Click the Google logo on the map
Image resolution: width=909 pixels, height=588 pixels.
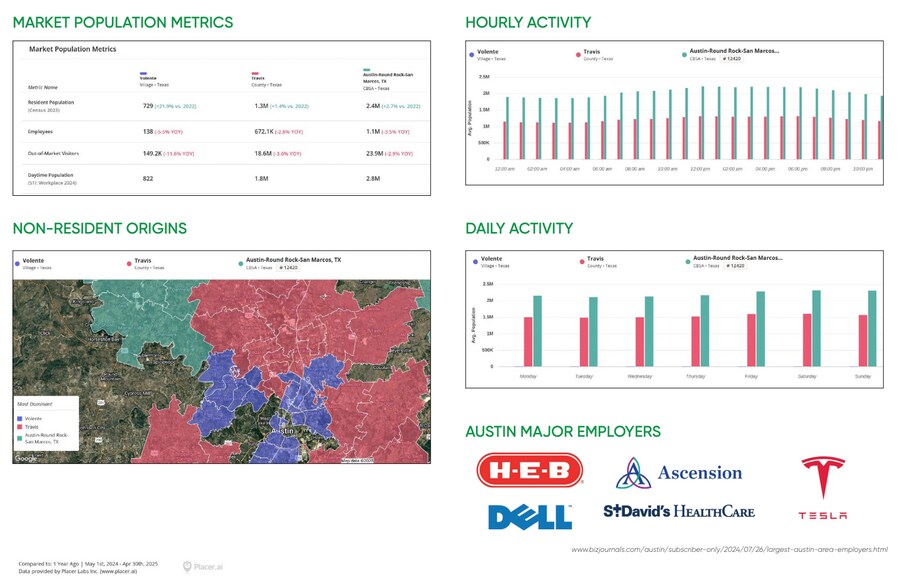(x=26, y=458)
